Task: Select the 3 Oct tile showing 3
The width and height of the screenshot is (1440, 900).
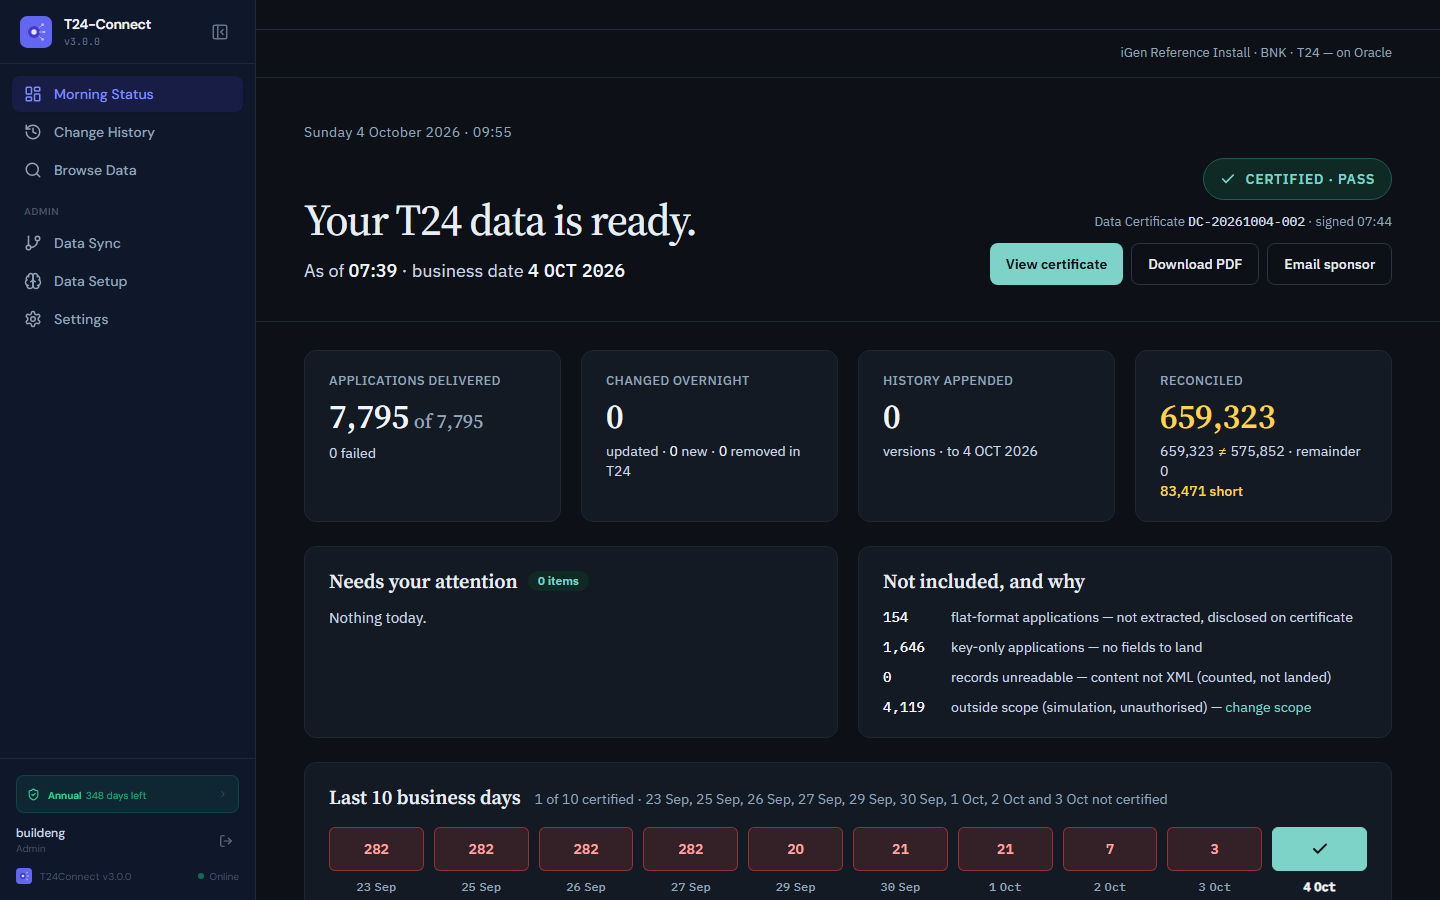Action: pyautogui.click(x=1215, y=849)
